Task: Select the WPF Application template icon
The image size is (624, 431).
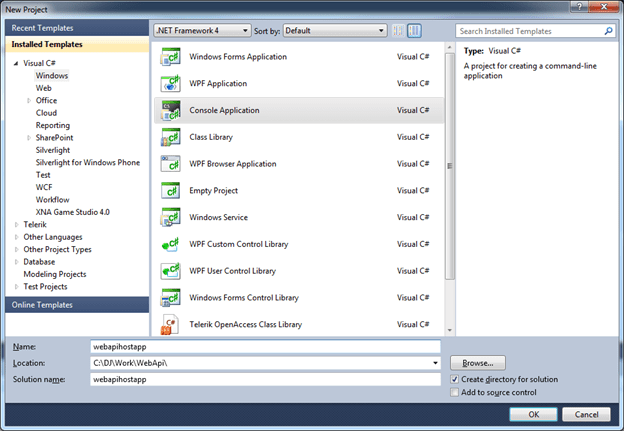Action: coord(169,83)
